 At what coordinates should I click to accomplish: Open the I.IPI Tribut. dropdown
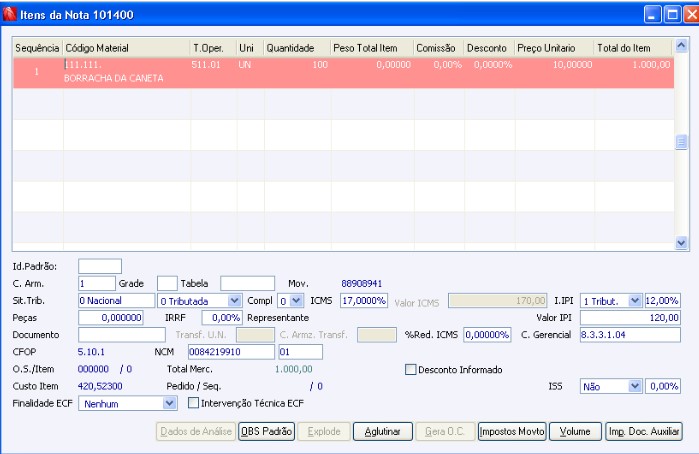[635, 301]
